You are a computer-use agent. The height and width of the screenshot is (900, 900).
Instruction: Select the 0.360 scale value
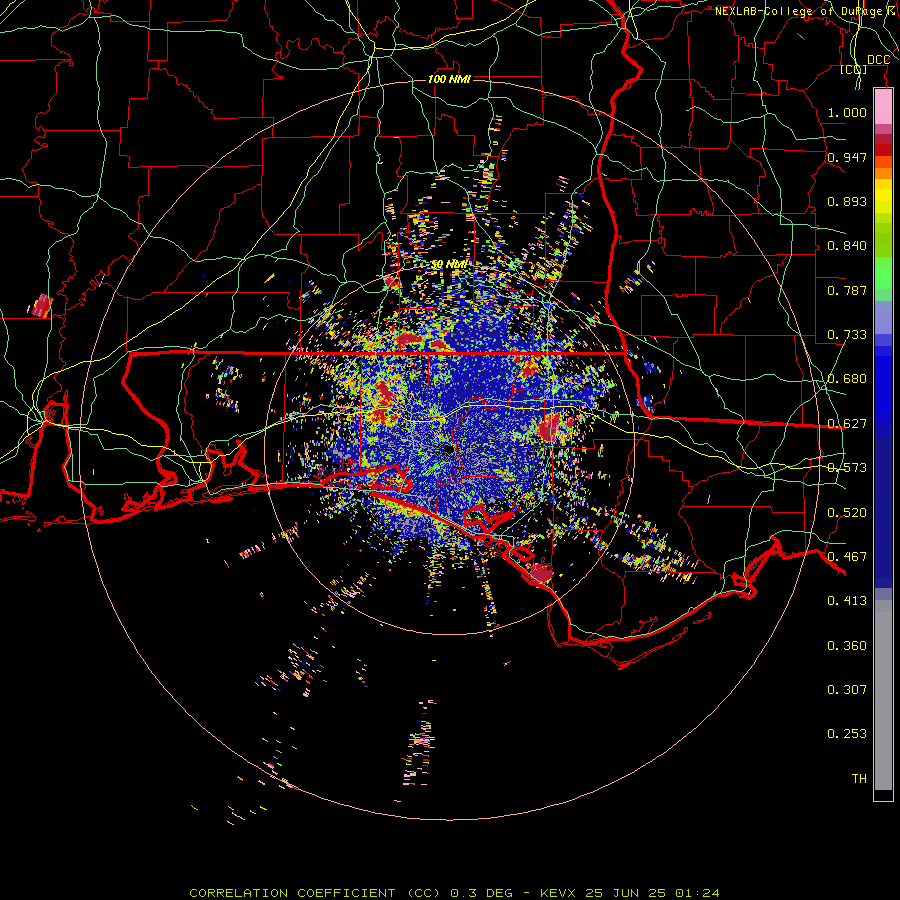pos(847,646)
